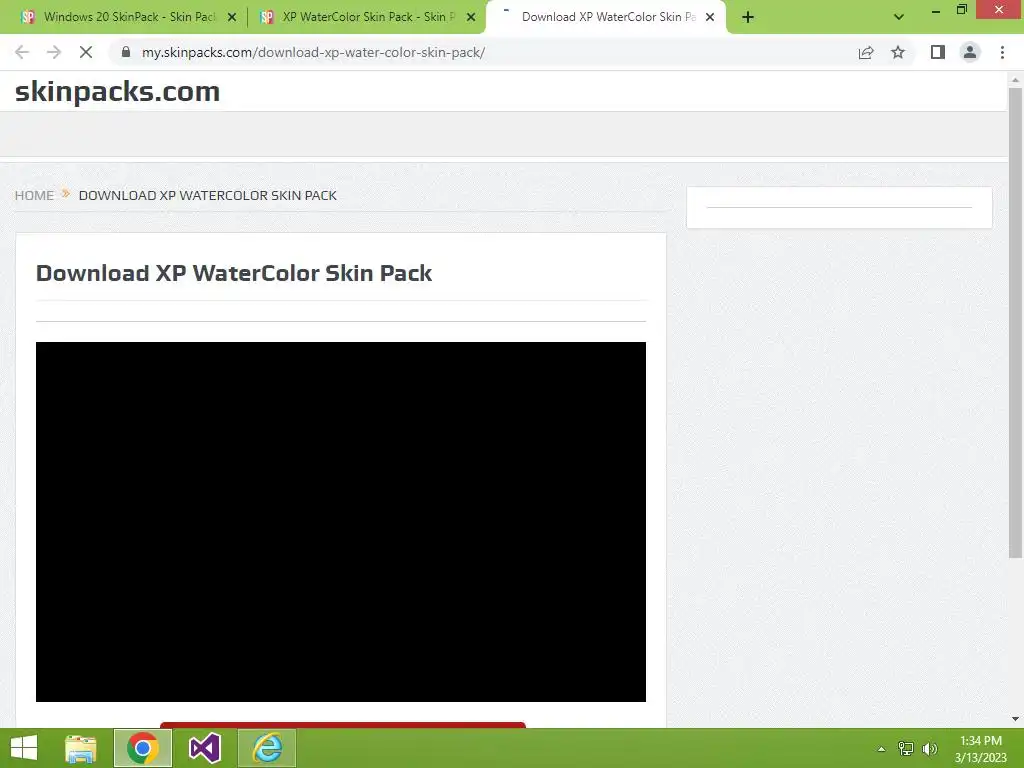Minimize the Chrome window
The width and height of the screenshot is (1024, 768).
click(x=936, y=10)
